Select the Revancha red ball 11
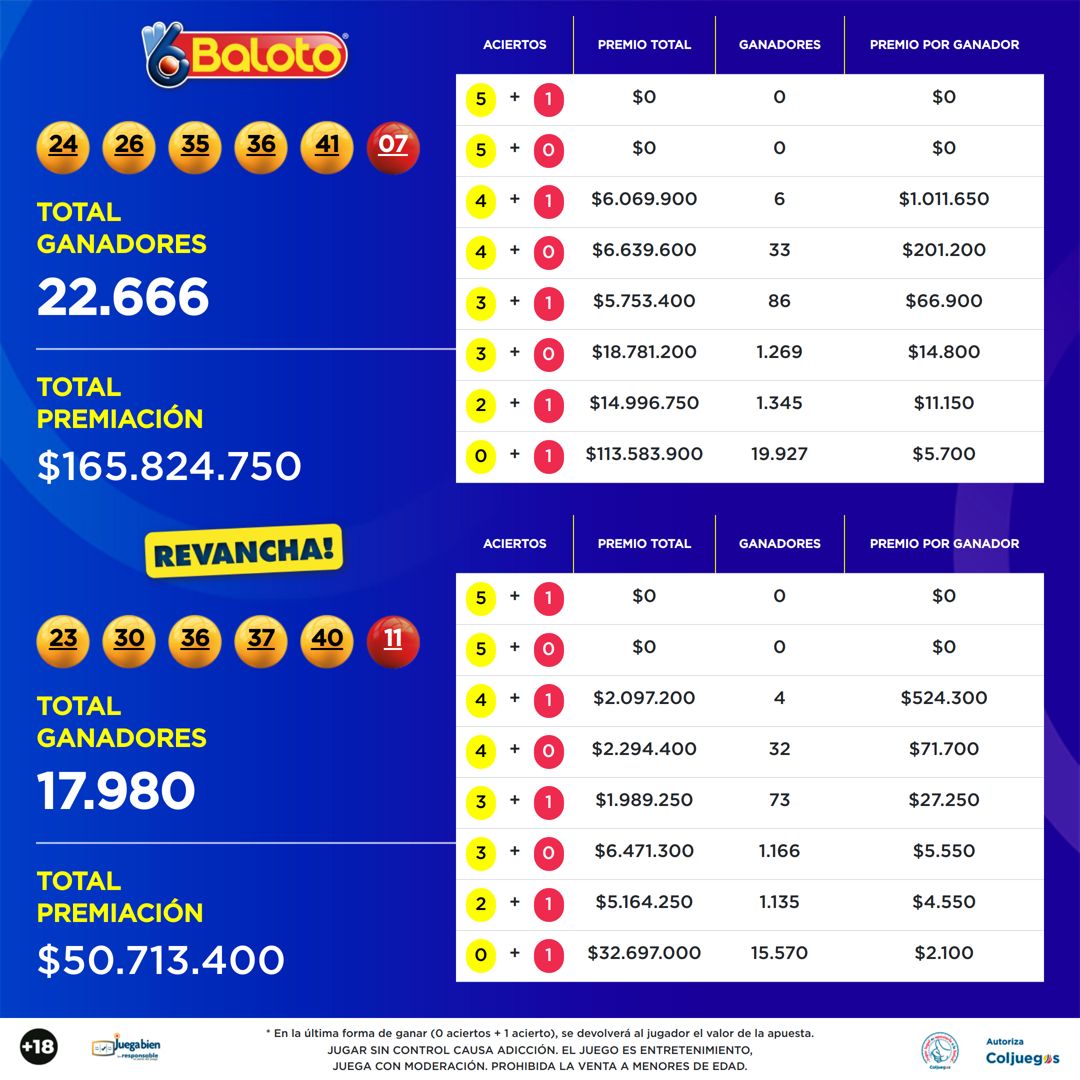 click(393, 641)
